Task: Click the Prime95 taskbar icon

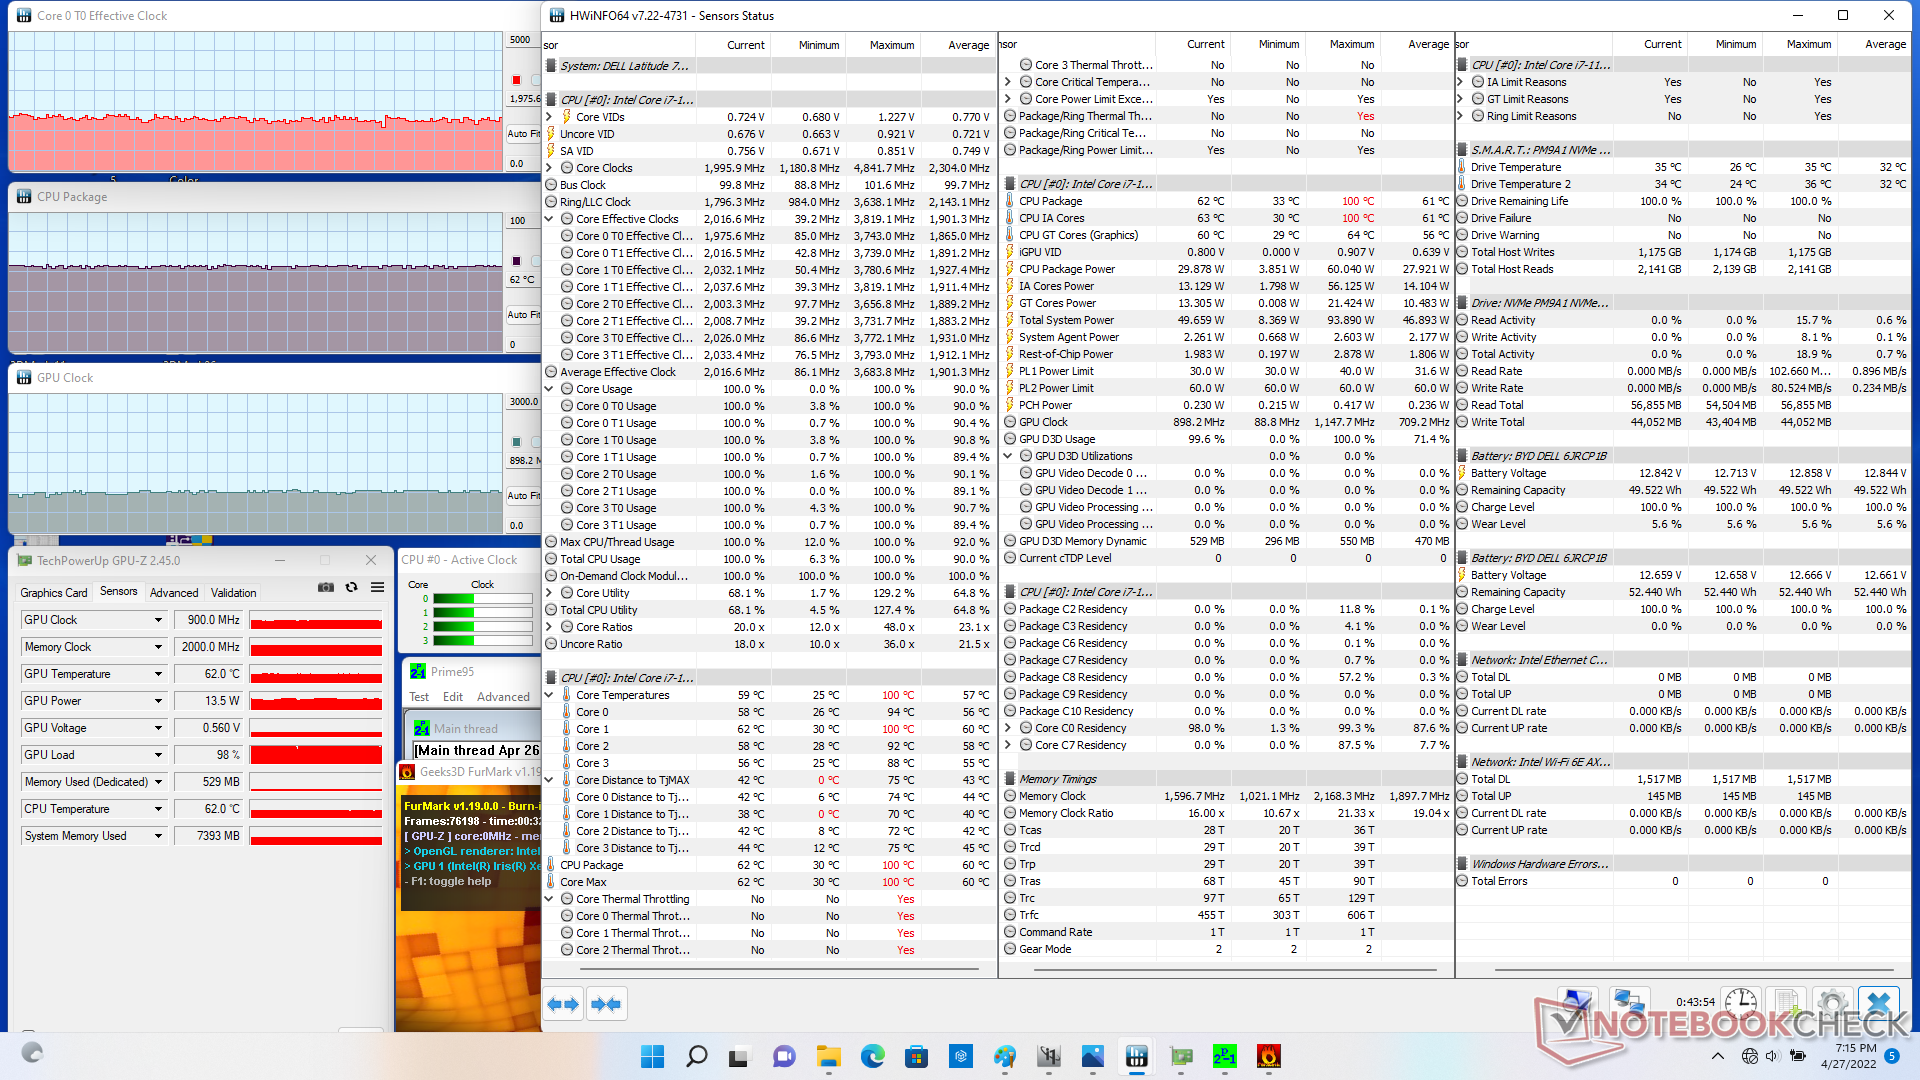Action: 1224,1056
